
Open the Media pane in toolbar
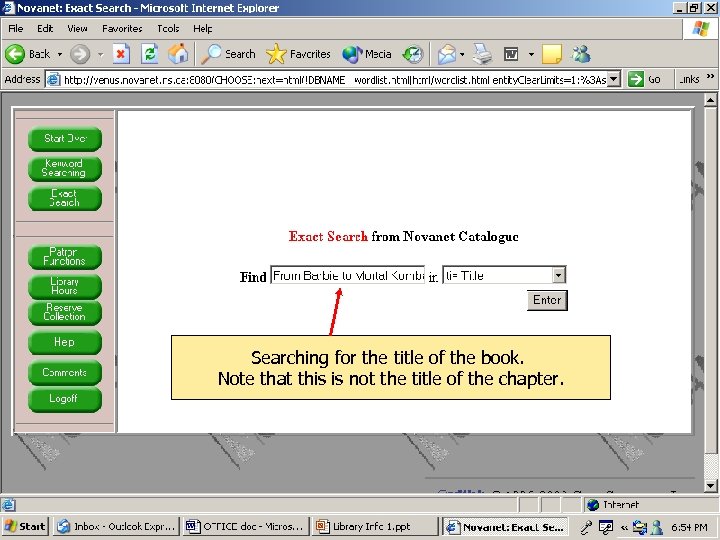[367, 54]
